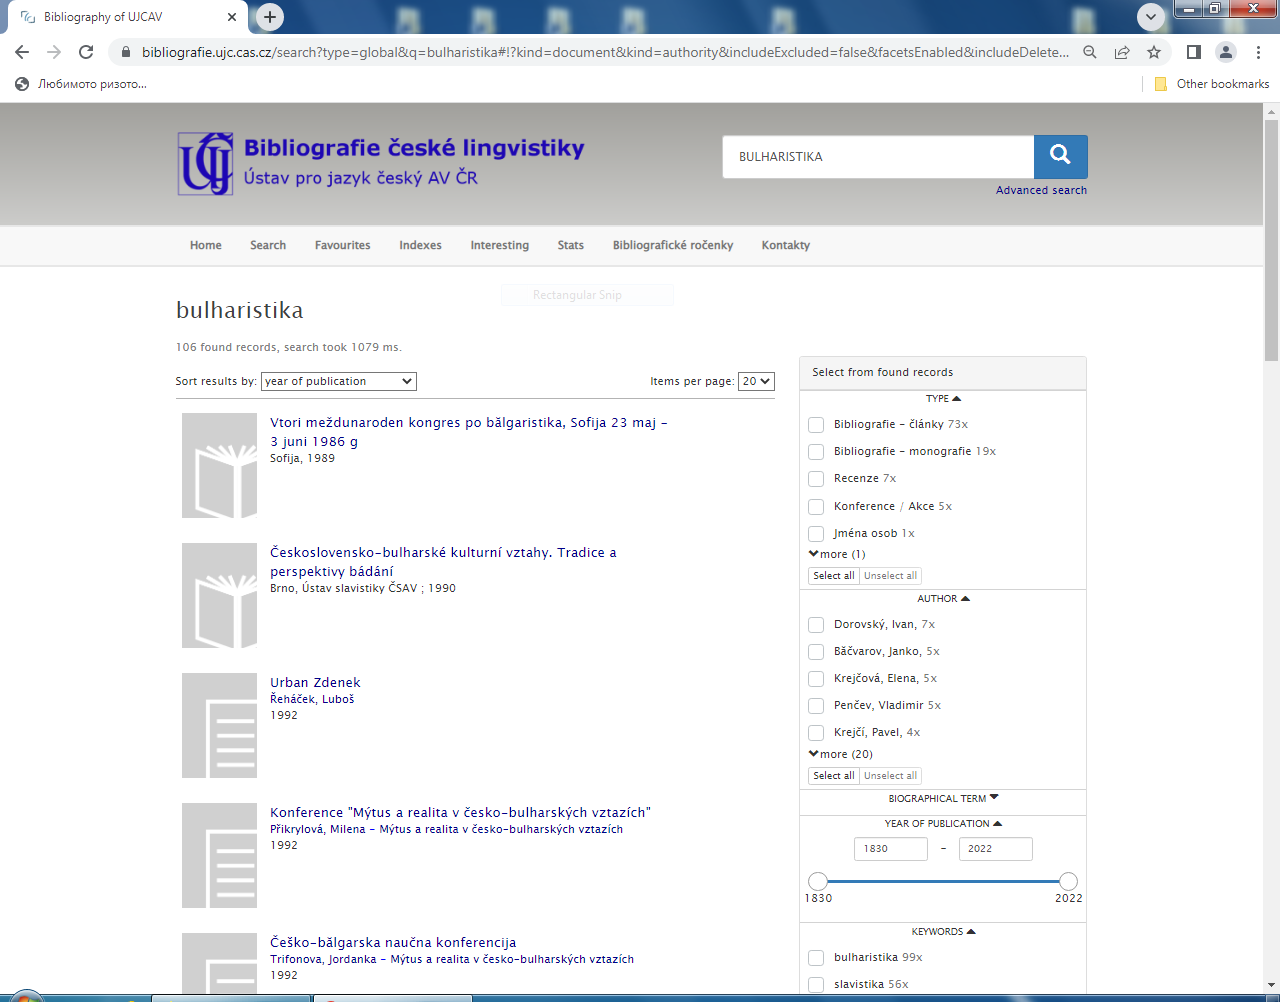Viewport: 1280px width, 1002px height.
Task: Open the Items per page dropdown
Action: 756,381
